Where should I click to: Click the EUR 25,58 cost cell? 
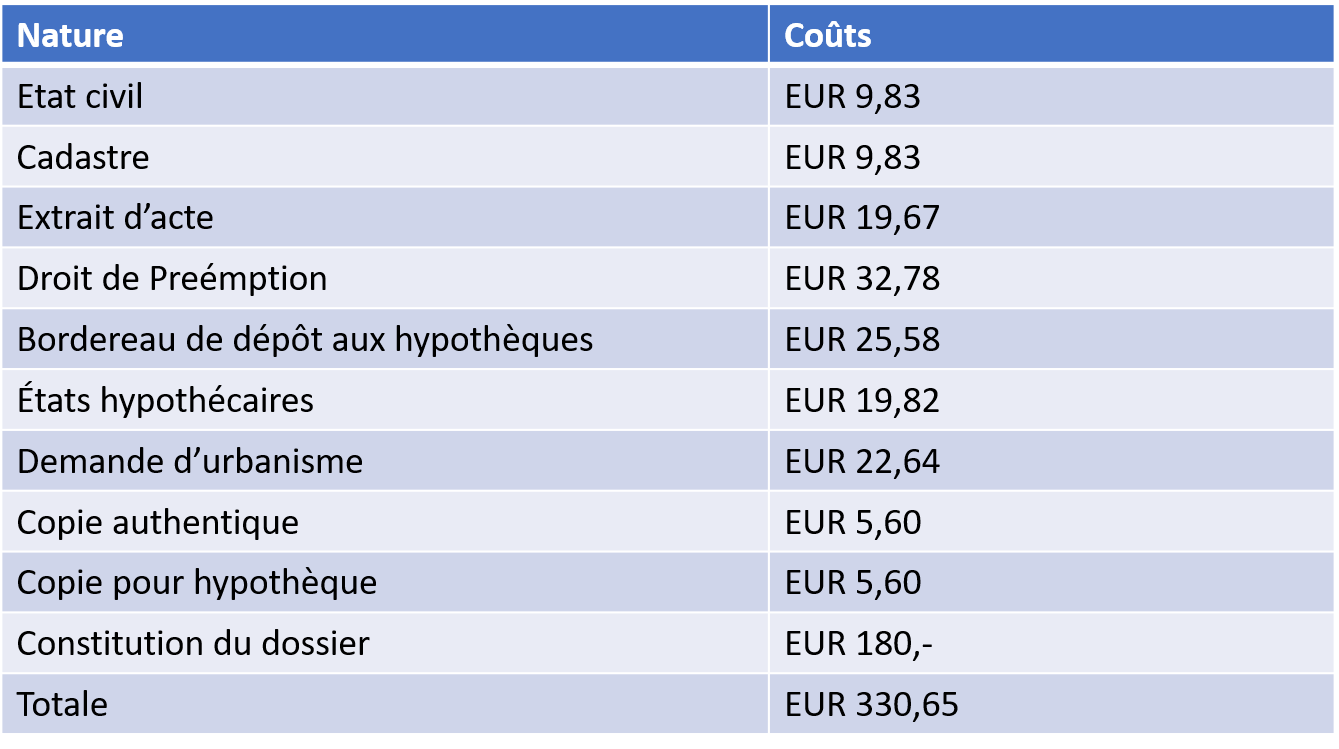point(1052,339)
